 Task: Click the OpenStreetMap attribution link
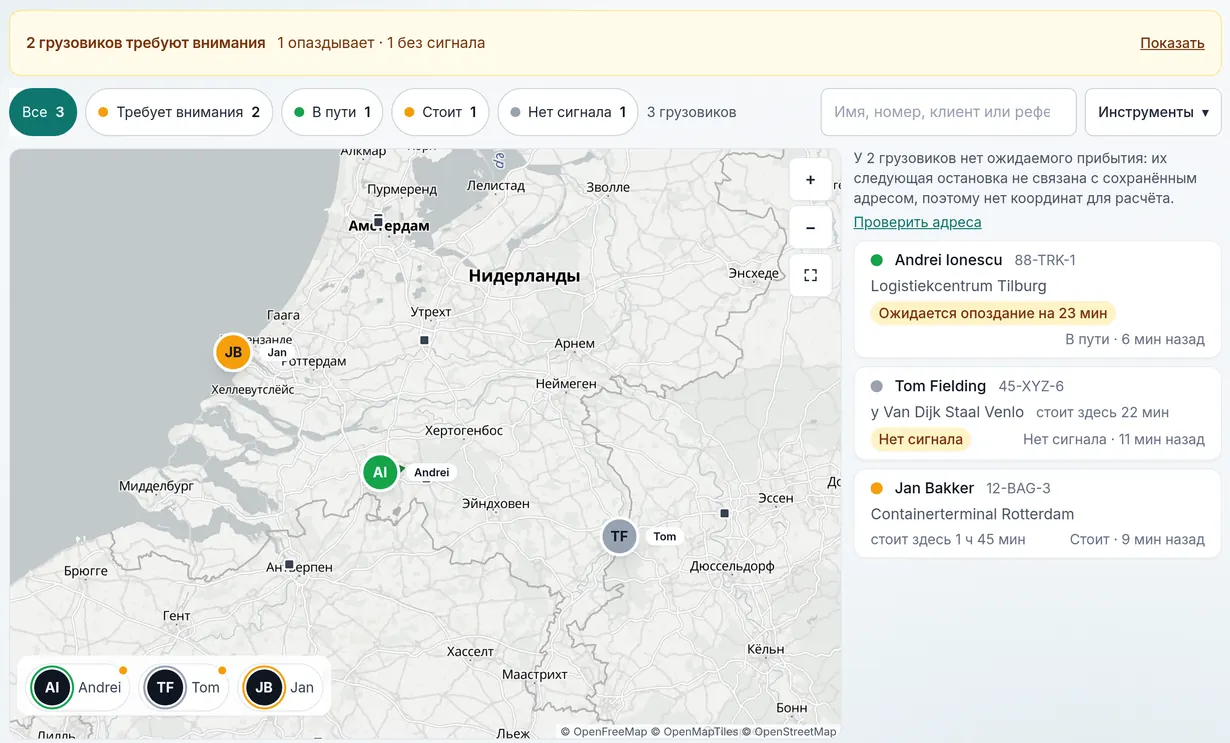point(789,732)
